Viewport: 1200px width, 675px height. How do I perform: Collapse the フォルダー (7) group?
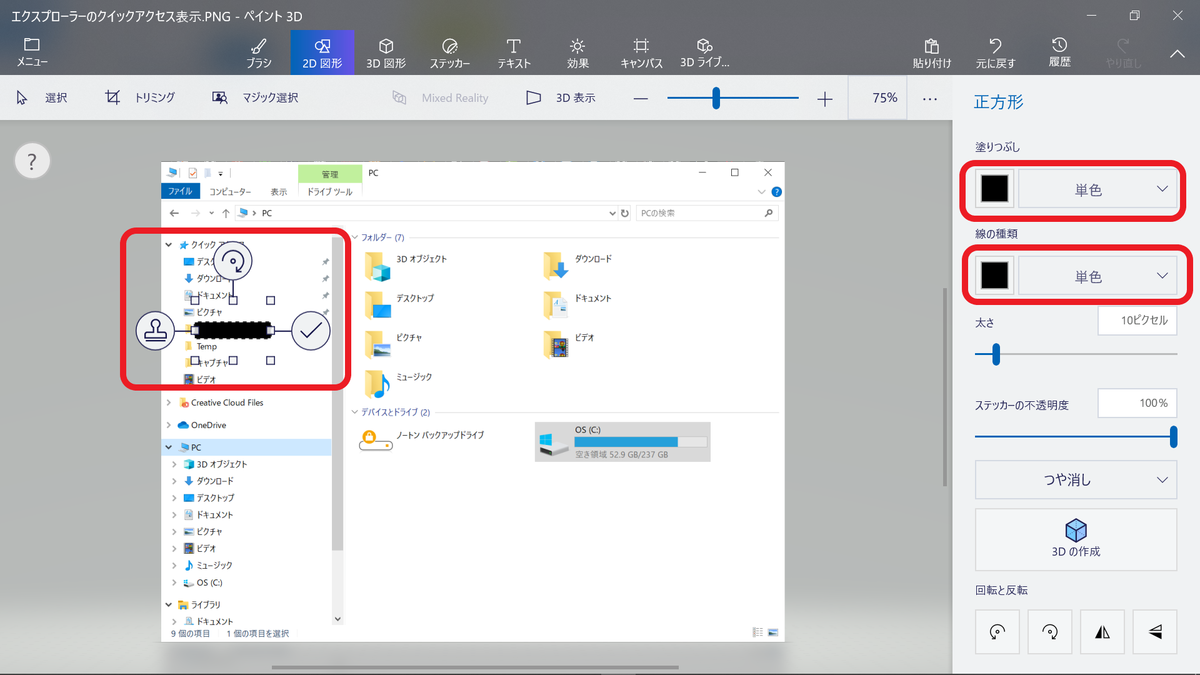pyautogui.click(x=355, y=237)
